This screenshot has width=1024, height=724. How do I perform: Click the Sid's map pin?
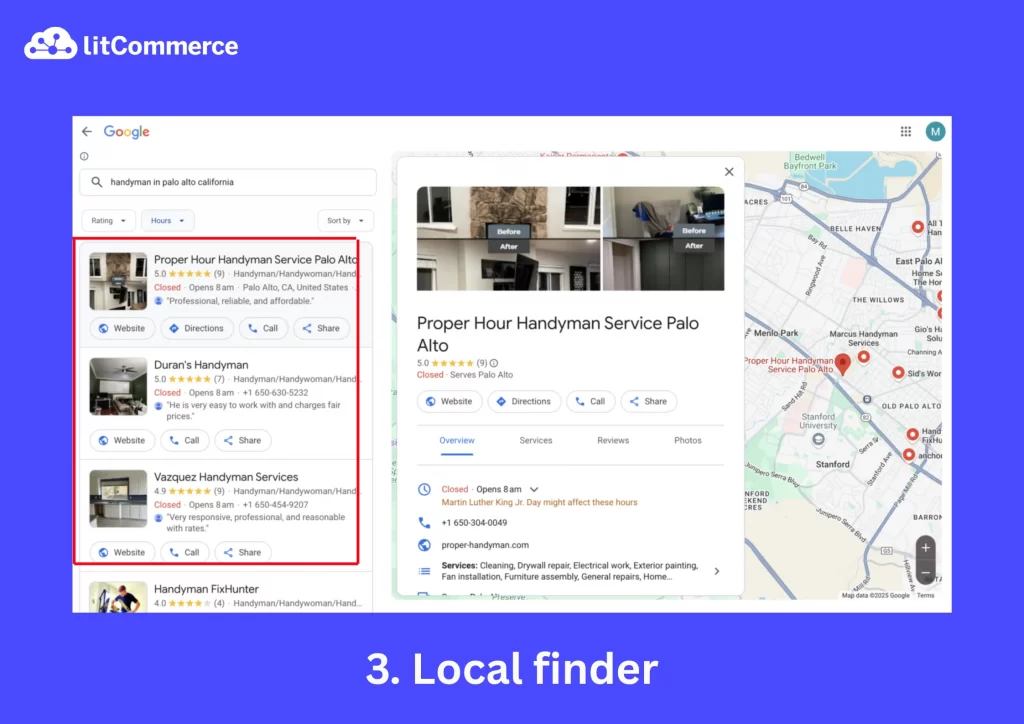pyautogui.click(x=898, y=373)
